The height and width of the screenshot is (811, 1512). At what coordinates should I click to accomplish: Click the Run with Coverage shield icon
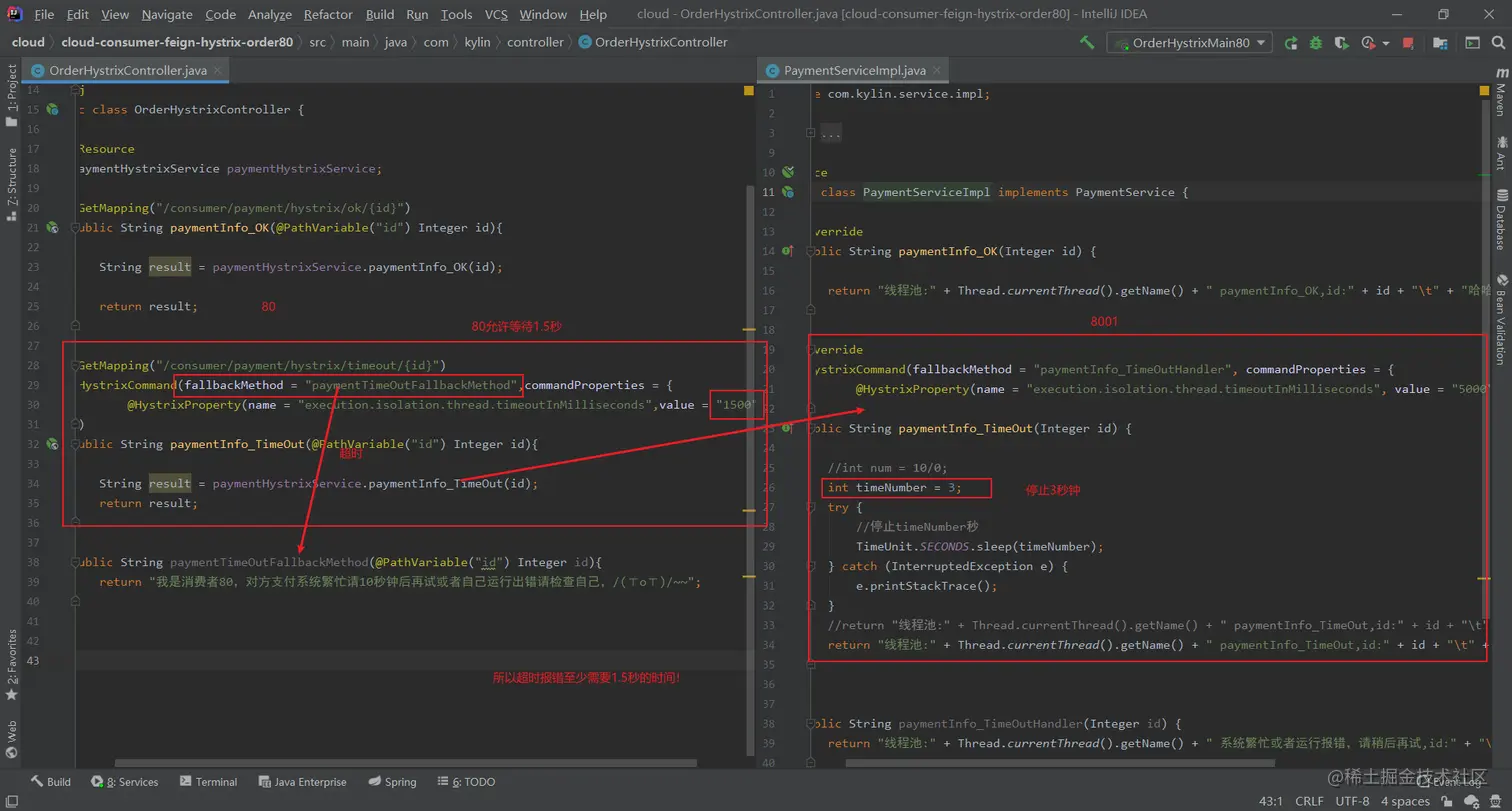tap(1341, 43)
